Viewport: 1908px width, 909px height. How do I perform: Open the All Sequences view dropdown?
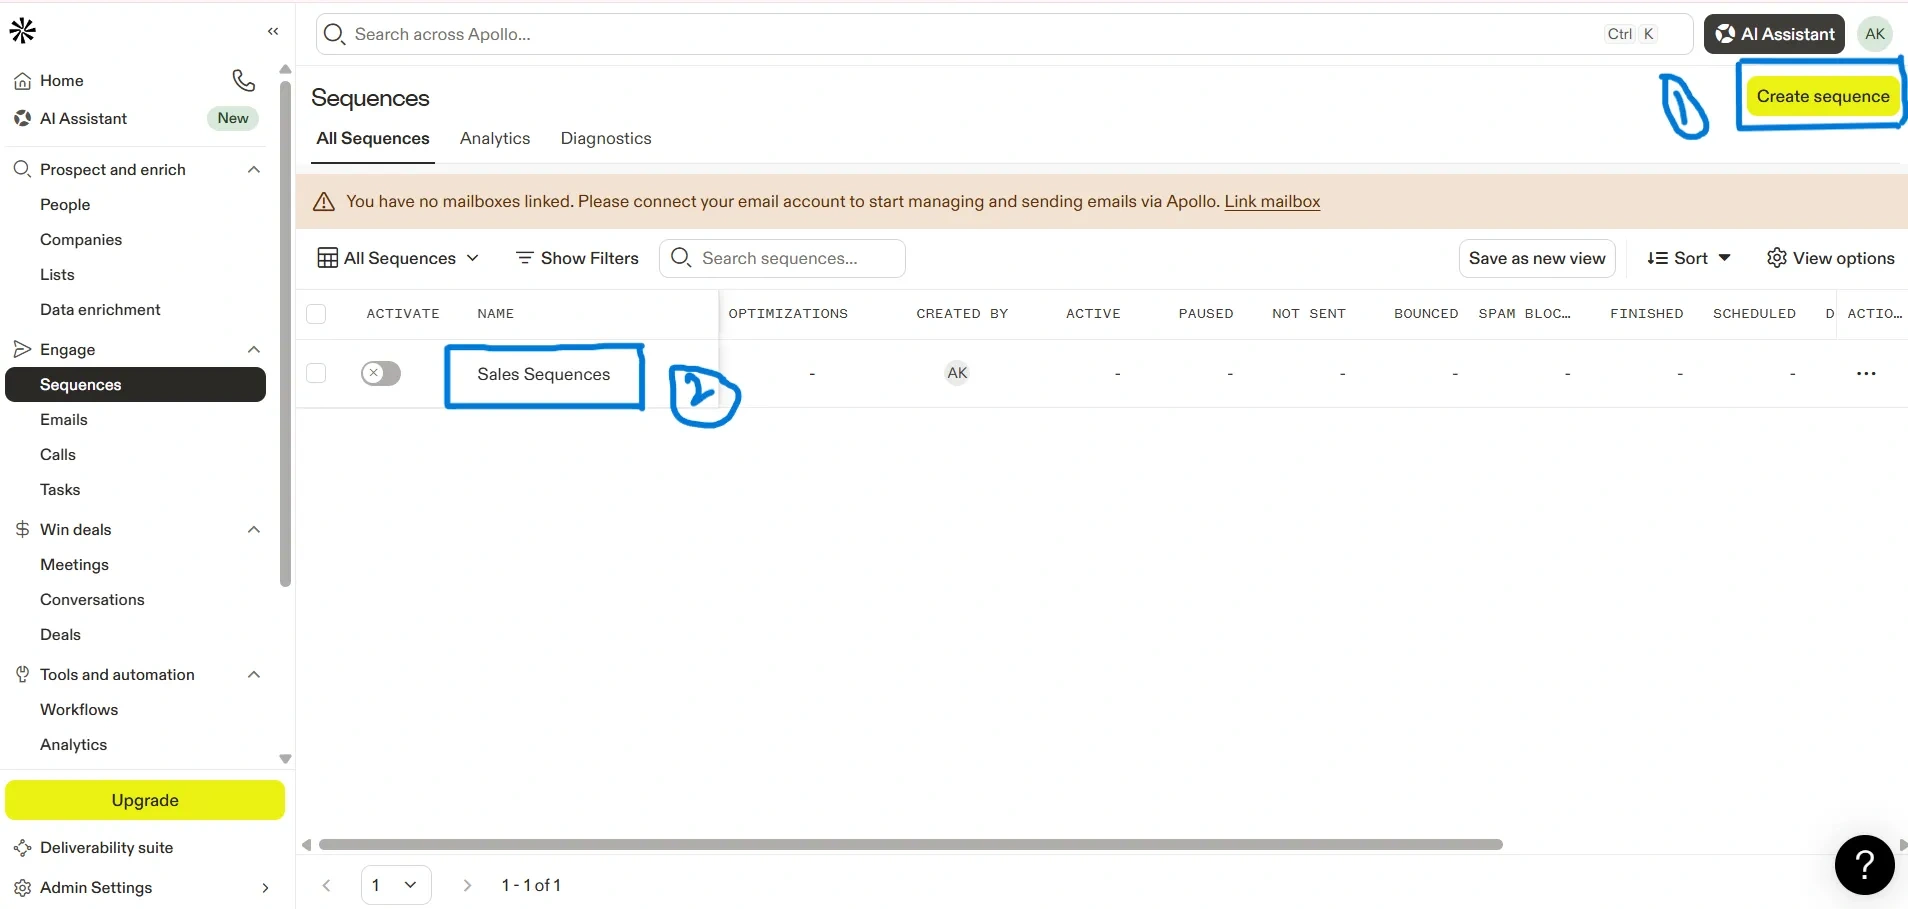(398, 258)
